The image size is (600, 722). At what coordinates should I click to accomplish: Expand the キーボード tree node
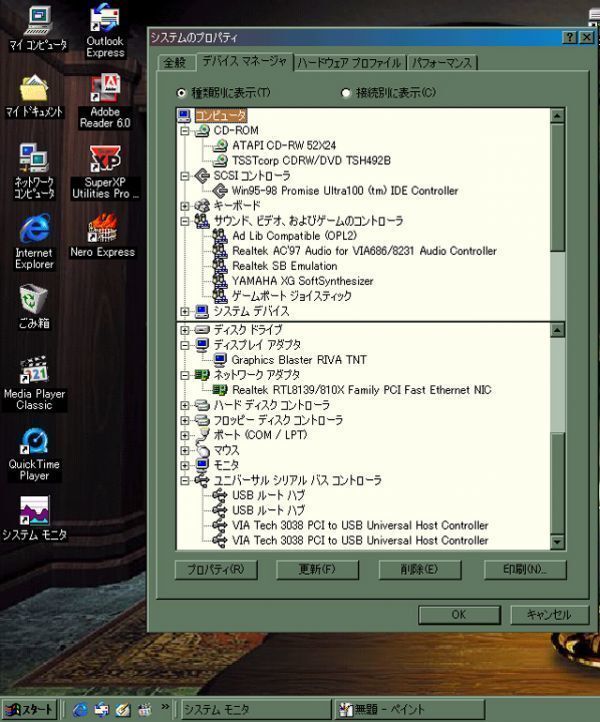tap(185, 205)
